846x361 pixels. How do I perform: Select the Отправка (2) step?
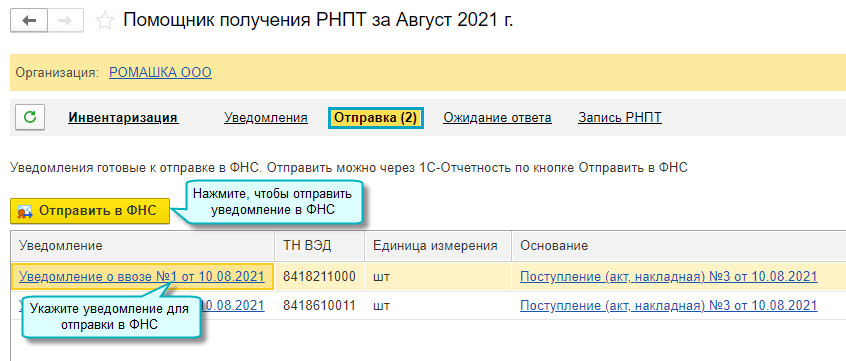click(376, 118)
